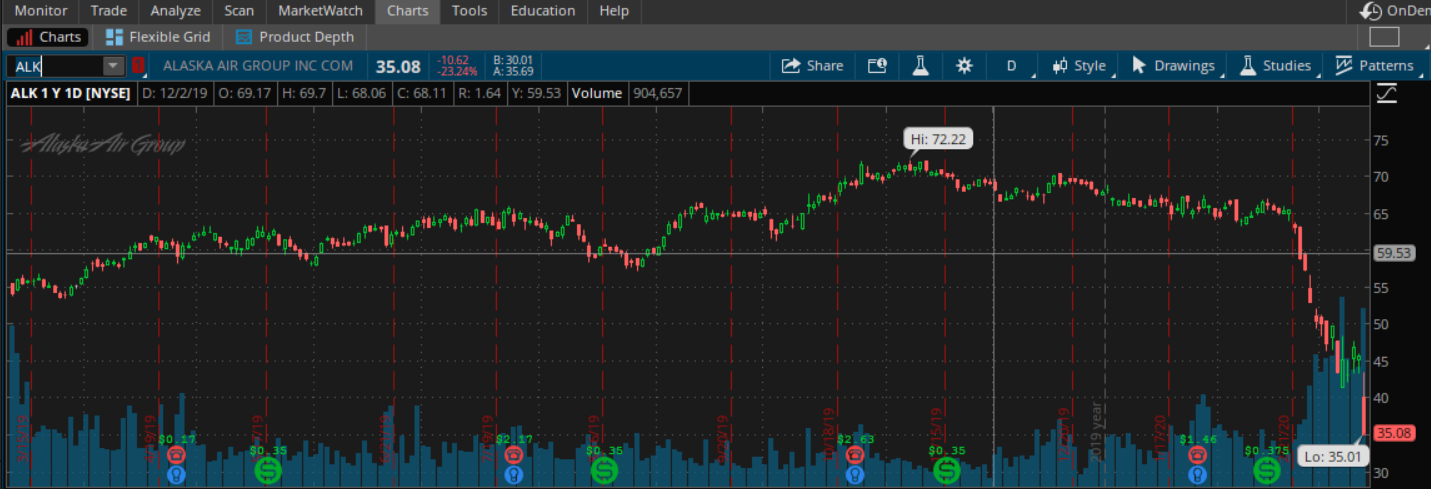Click the $1.46 earnings phone icon
Viewport: 1431px width, 489px height.
coord(1198,455)
